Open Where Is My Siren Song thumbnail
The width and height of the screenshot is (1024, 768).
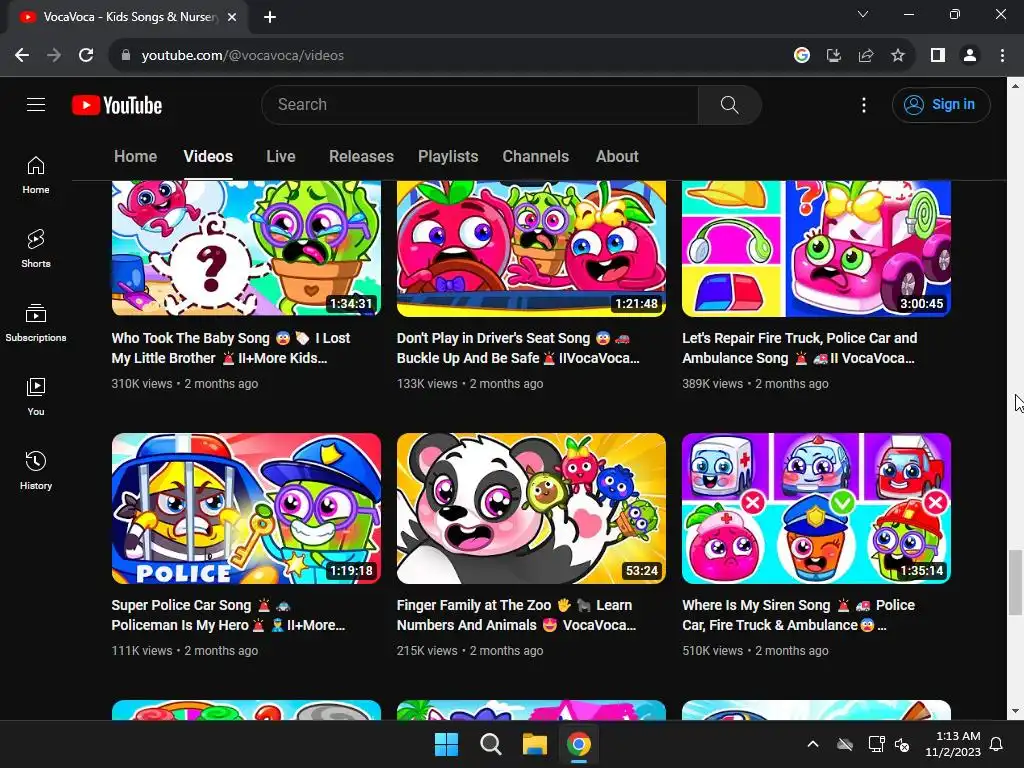816,508
